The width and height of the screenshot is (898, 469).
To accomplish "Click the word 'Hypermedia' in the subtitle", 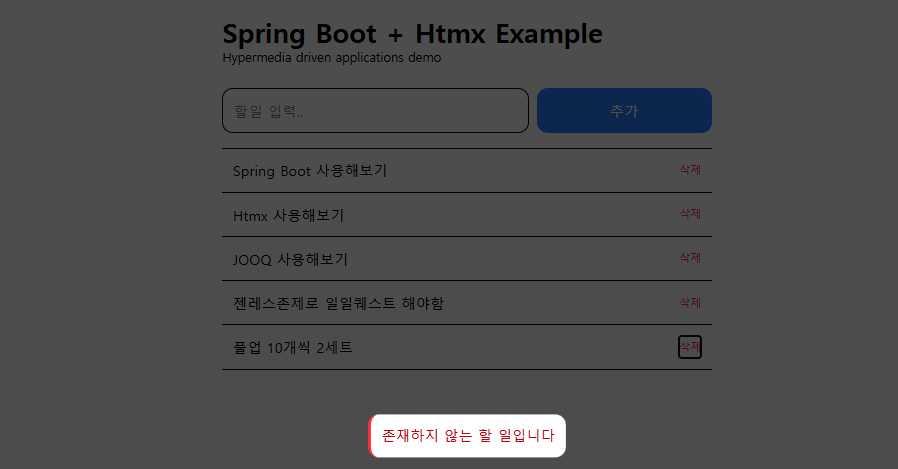I will (257, 58).
